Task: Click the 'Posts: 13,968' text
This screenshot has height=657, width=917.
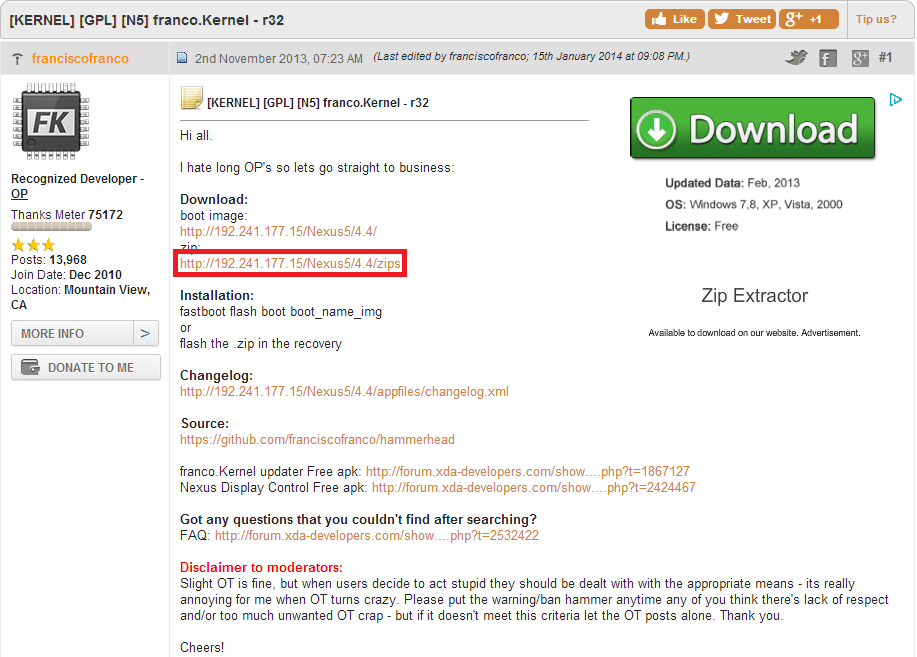Action: [49, 260]
